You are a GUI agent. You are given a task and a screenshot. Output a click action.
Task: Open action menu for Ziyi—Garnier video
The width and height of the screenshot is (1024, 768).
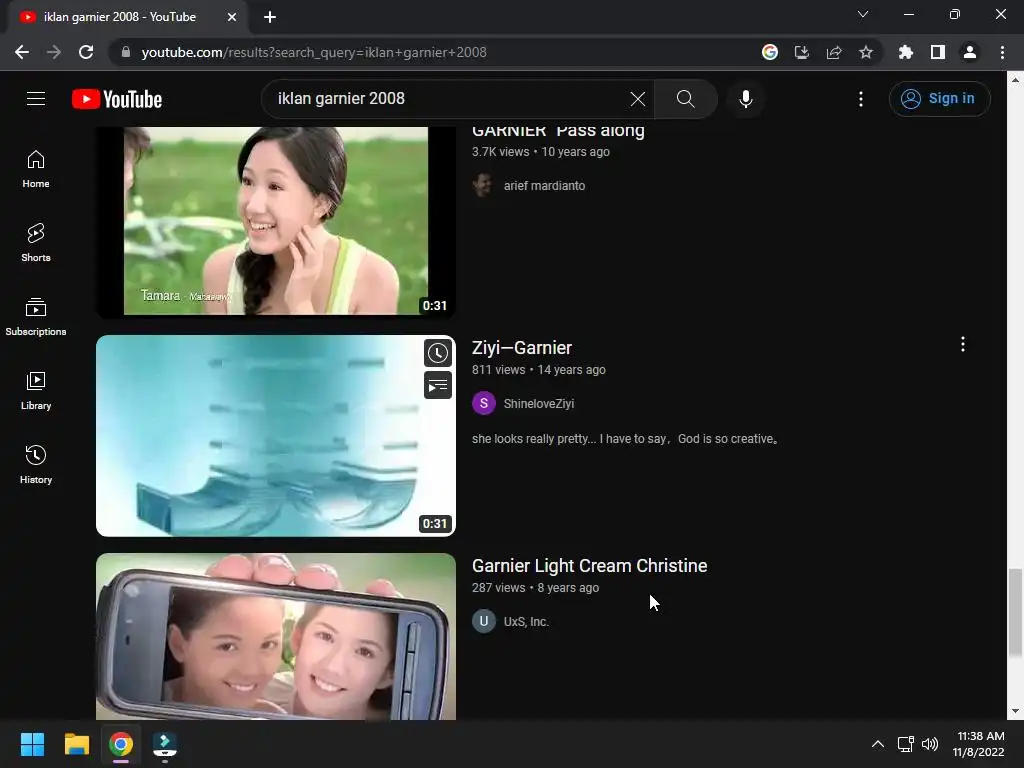click(963, 344)
